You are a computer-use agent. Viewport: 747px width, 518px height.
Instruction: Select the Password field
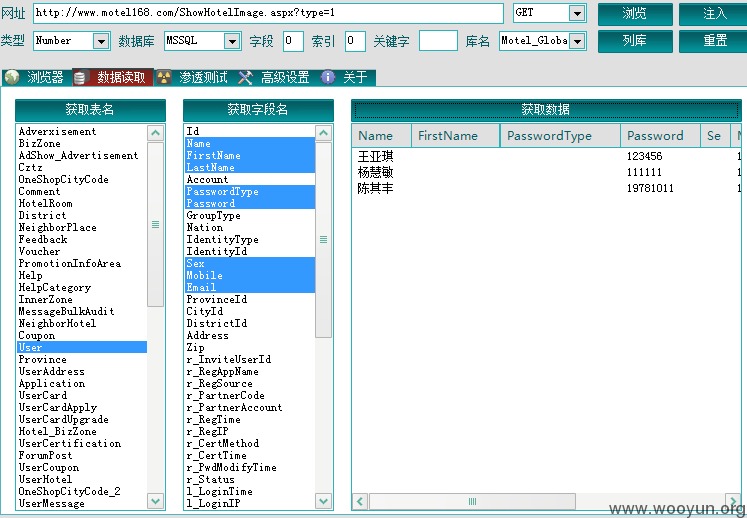click(250, 203)
